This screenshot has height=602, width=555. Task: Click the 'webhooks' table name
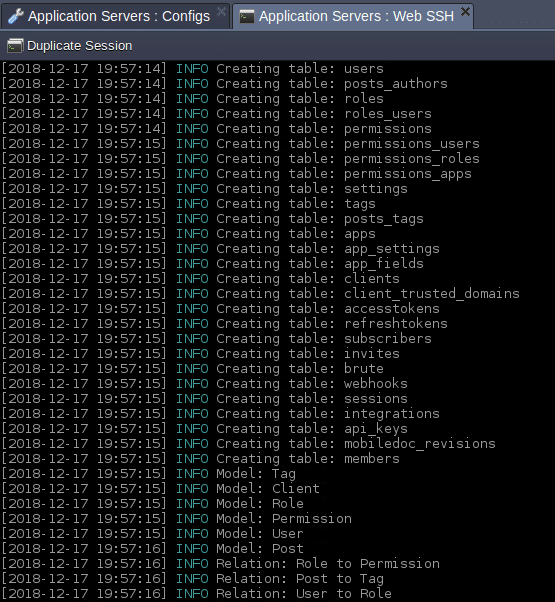click(376, 384)
